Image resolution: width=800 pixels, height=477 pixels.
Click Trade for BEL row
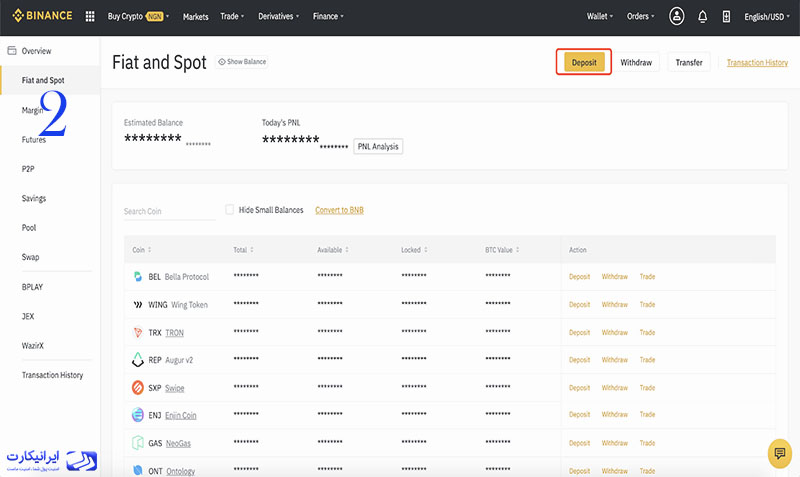click(647, 277)
